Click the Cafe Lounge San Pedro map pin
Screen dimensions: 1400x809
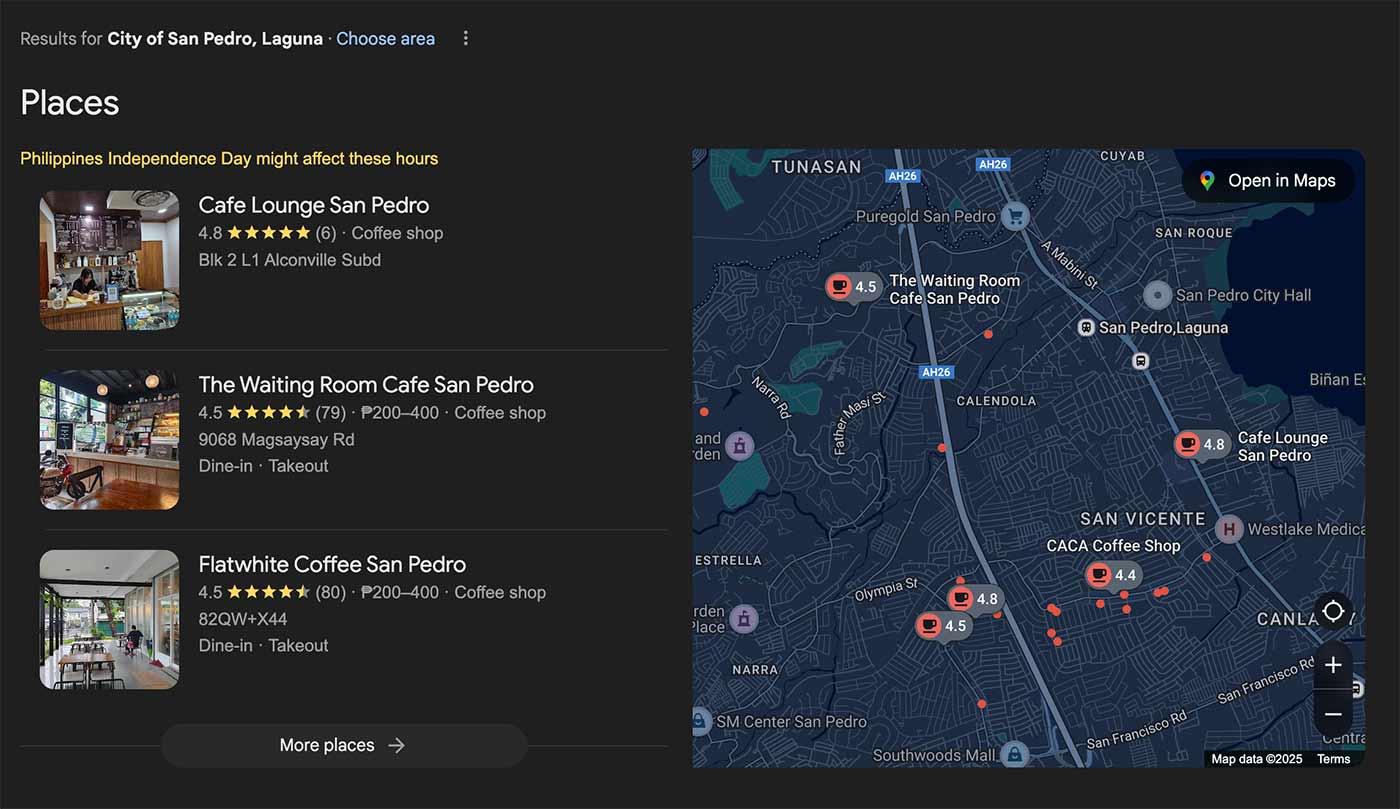click(x=1201, y=445)
